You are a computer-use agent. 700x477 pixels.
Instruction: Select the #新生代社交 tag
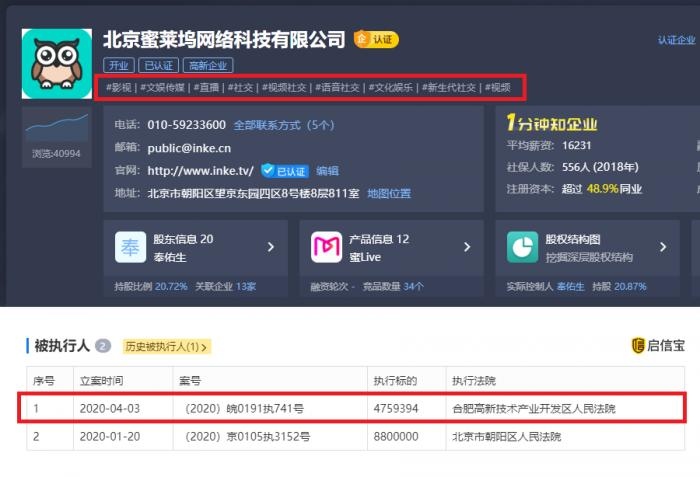pos(447,88)
